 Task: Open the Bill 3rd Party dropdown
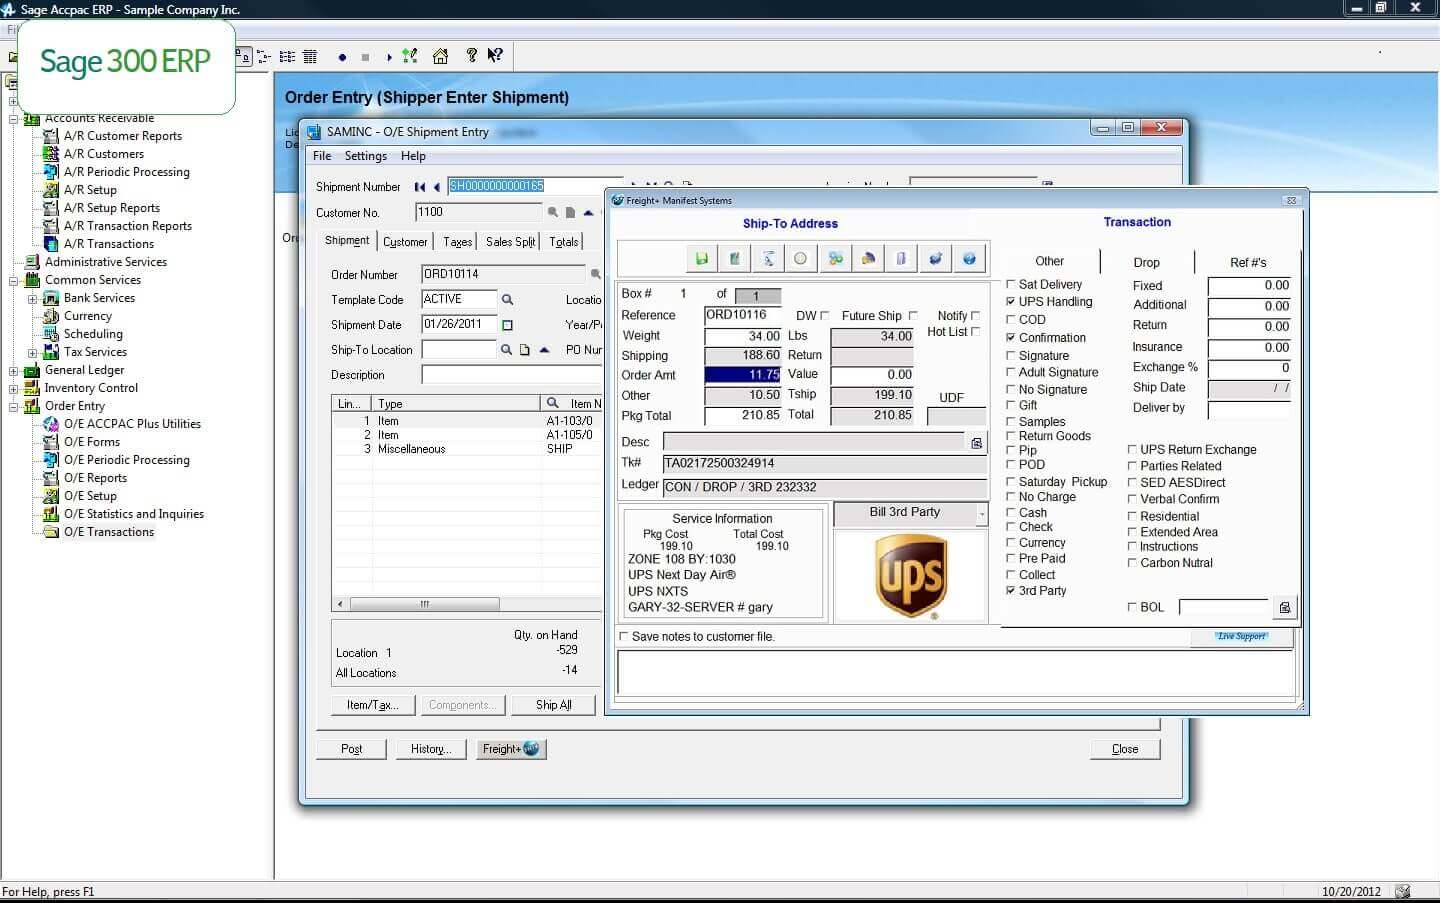tap(982, 513)
